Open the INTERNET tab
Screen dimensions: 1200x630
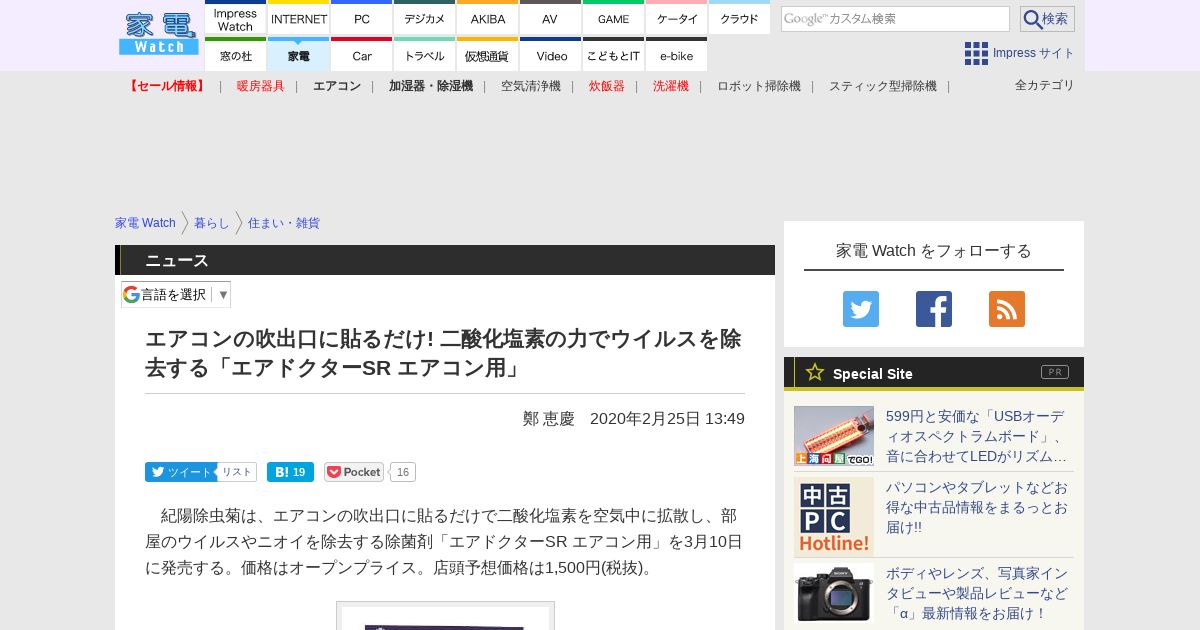coord(299,19)
